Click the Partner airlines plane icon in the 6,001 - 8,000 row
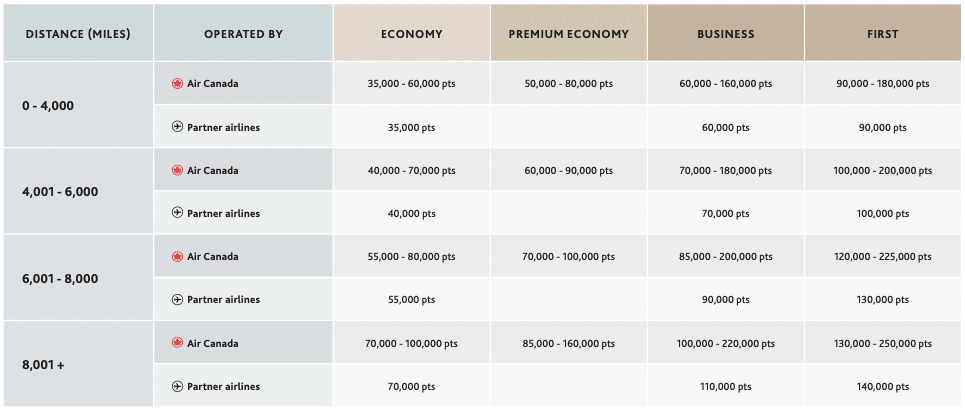 (x=178, y=299)
